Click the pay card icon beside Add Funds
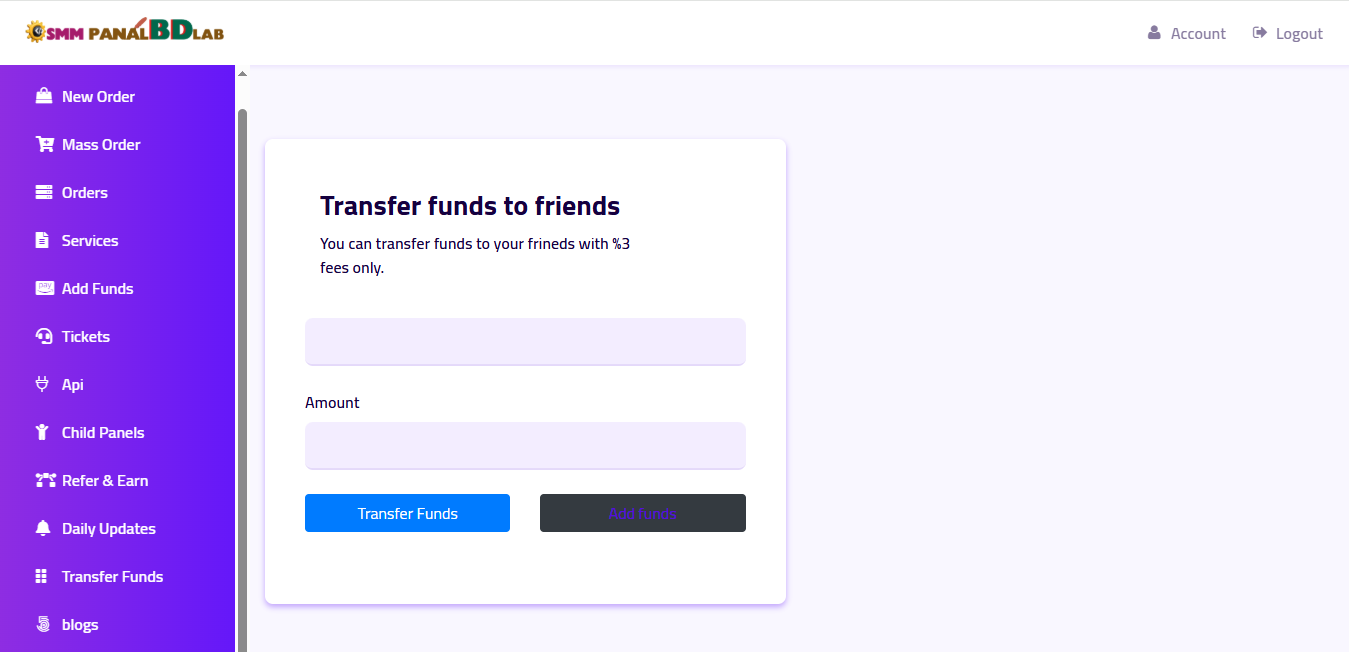The width and height of the screenshot is (1349, 652). tap(44, 288)
